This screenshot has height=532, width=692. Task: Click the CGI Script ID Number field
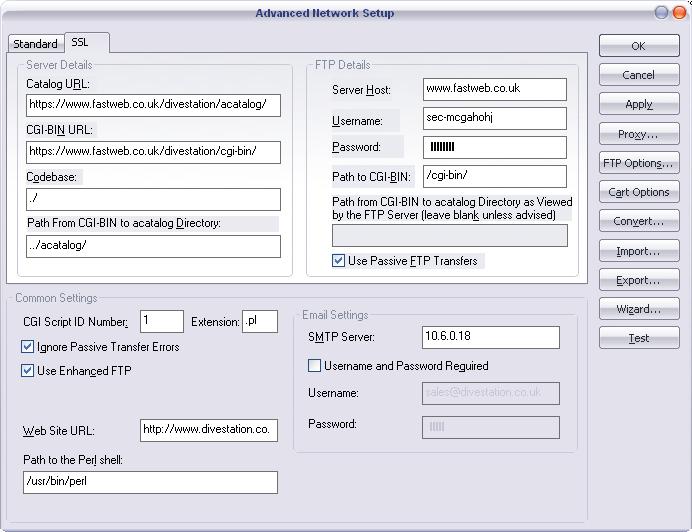pos(161,321)
